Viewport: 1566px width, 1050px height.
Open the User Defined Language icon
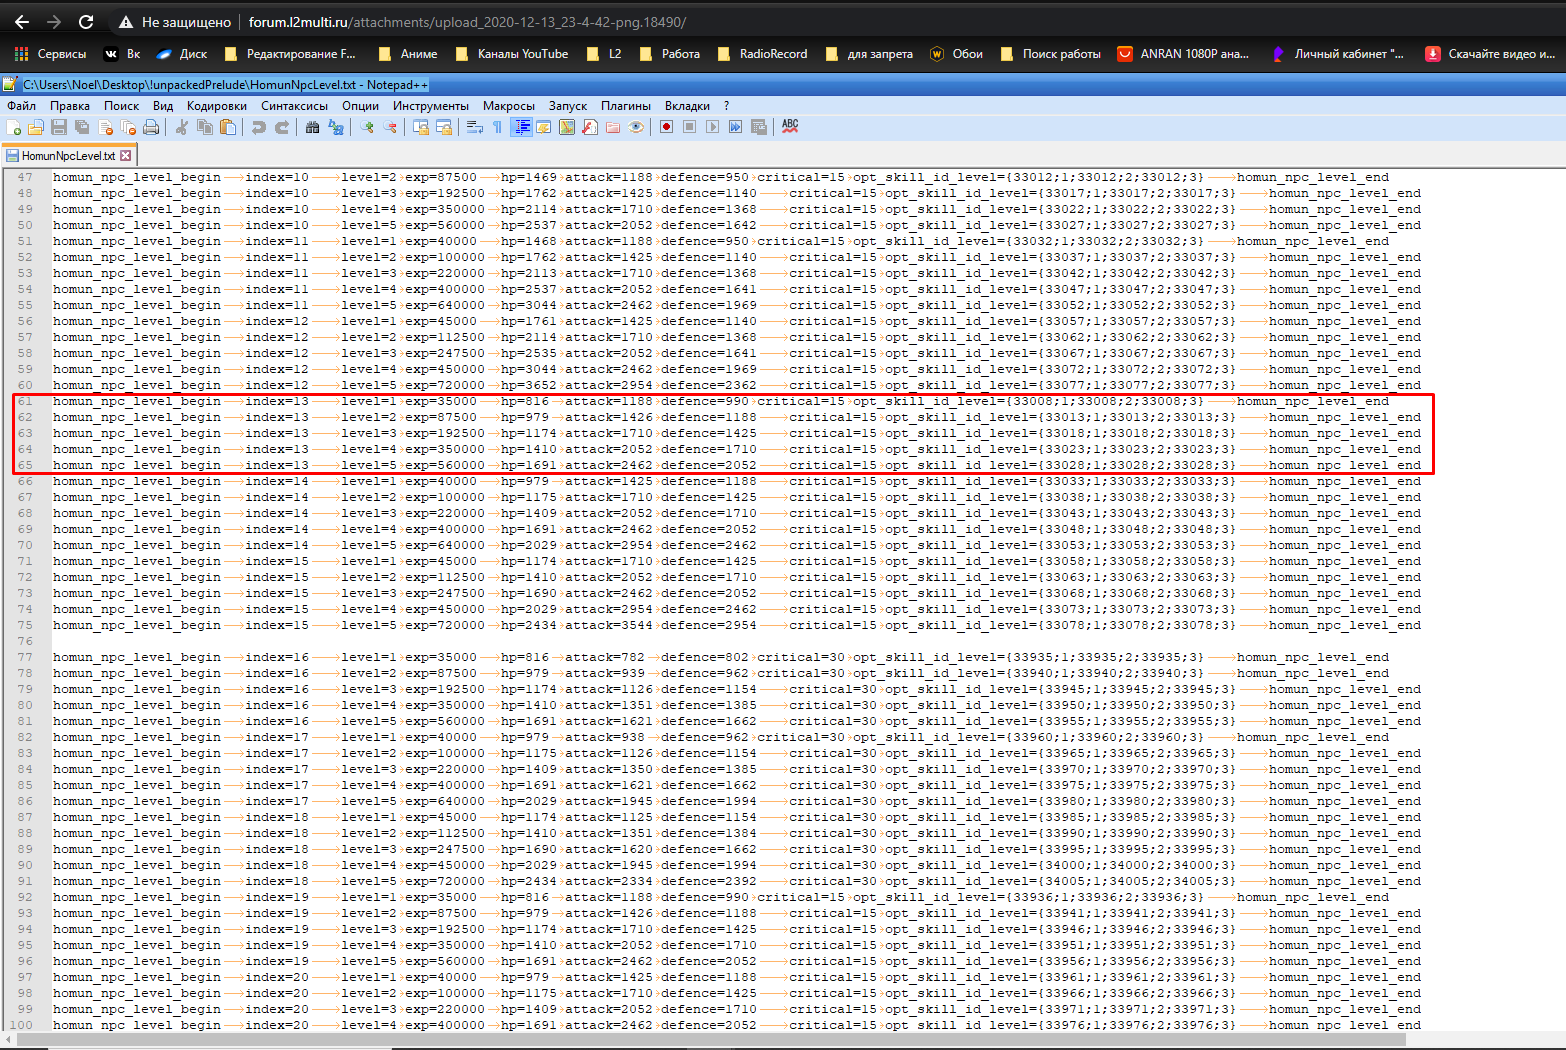click(x=543, y=127)
